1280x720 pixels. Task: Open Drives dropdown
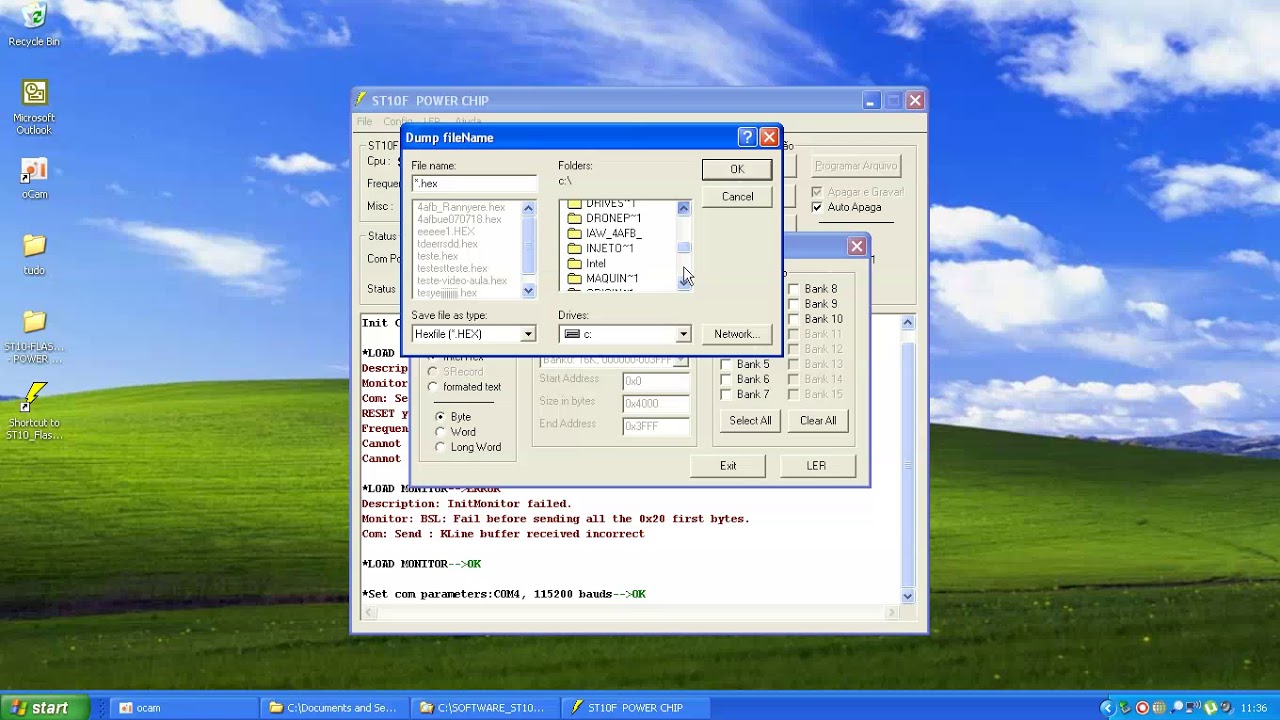(683, 334)
